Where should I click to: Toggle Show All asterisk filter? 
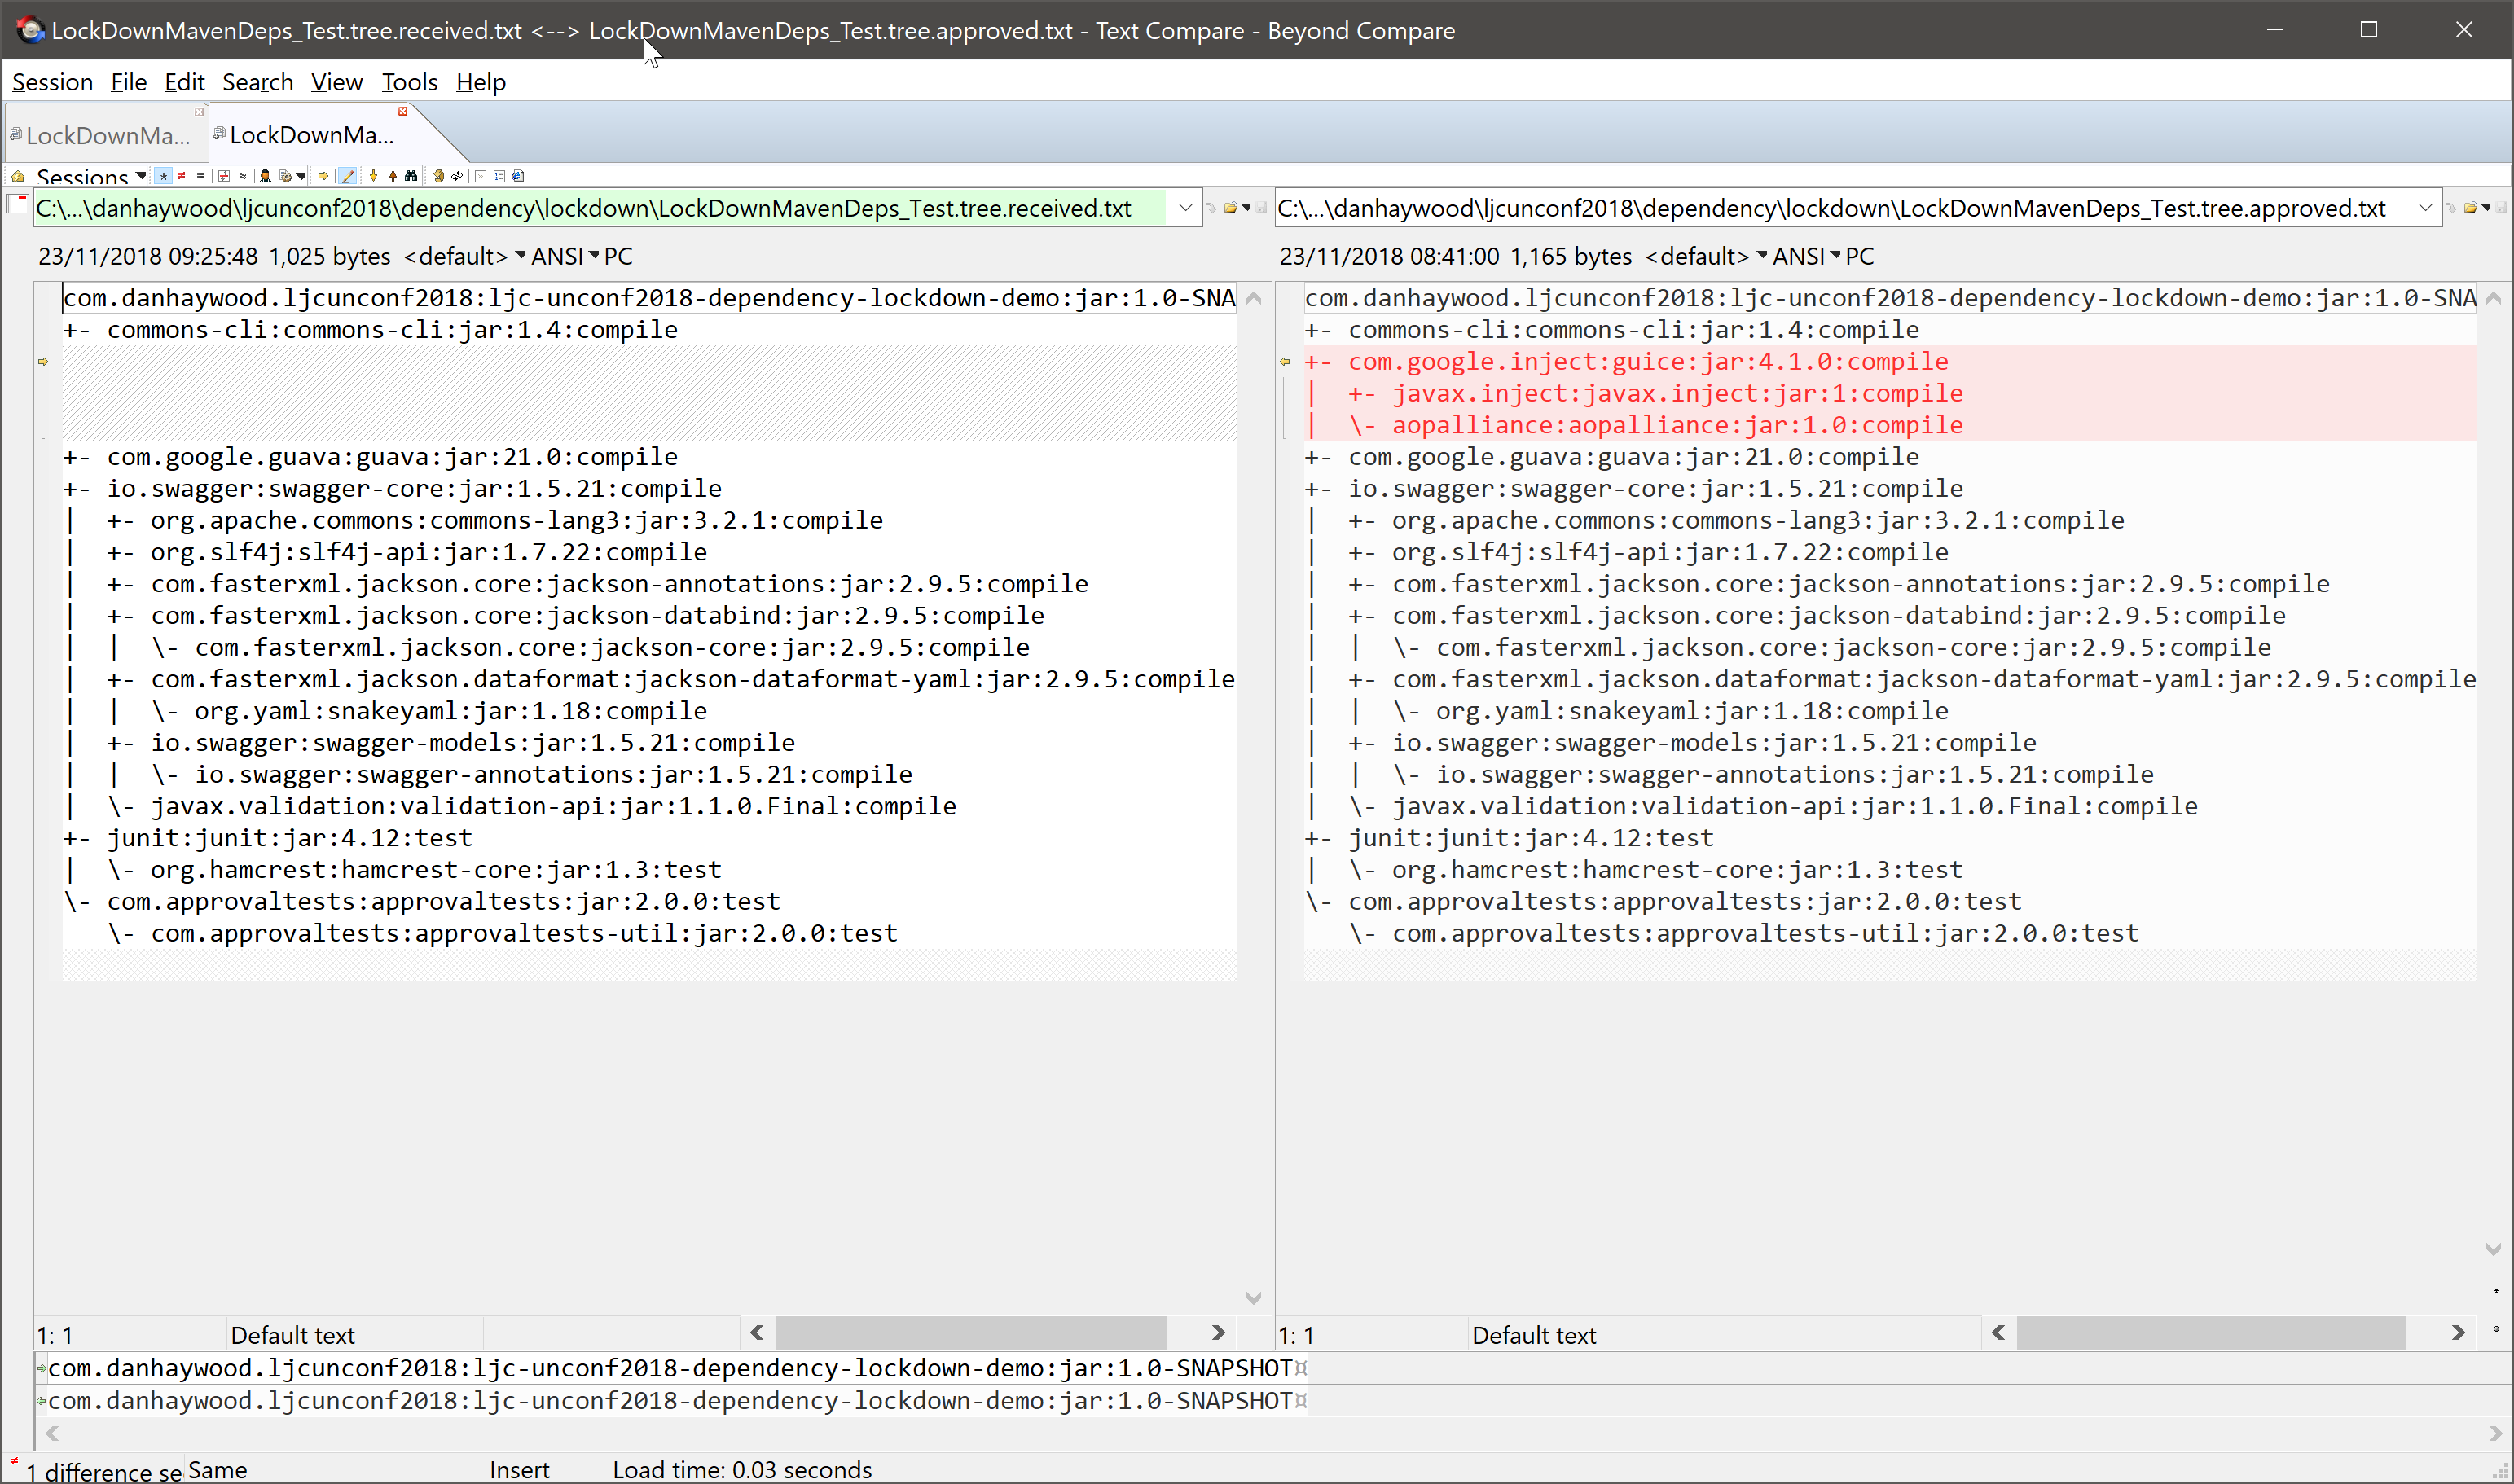pyautogui.click(x=163, y=176)
